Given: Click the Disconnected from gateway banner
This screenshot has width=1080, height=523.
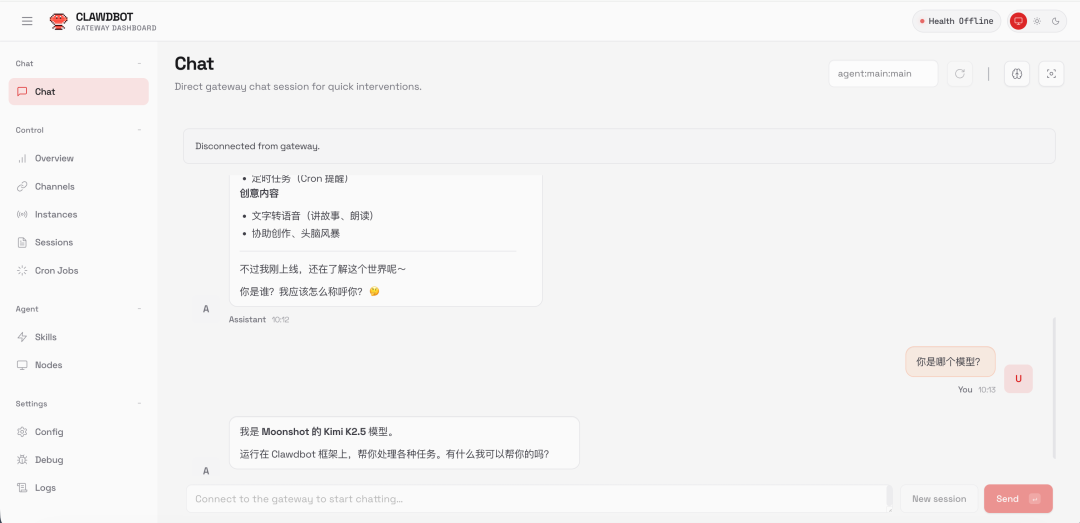Looking at the screenshot, I should pyautogui.click(x=619, y=146).
